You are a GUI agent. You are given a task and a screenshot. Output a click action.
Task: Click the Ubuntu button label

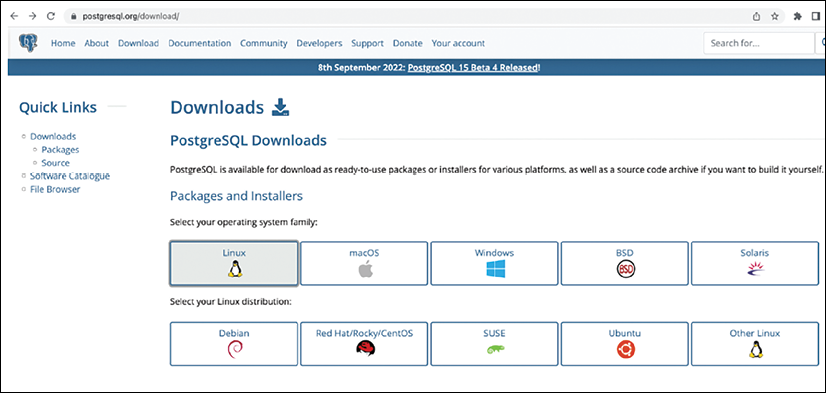(625, 333)
